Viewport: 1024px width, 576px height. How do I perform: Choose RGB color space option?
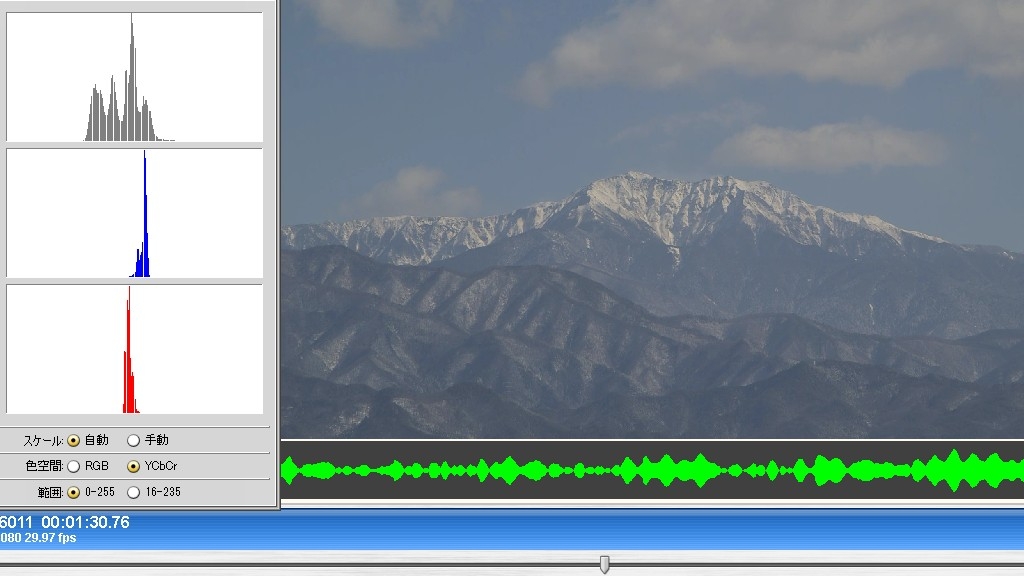74,466
